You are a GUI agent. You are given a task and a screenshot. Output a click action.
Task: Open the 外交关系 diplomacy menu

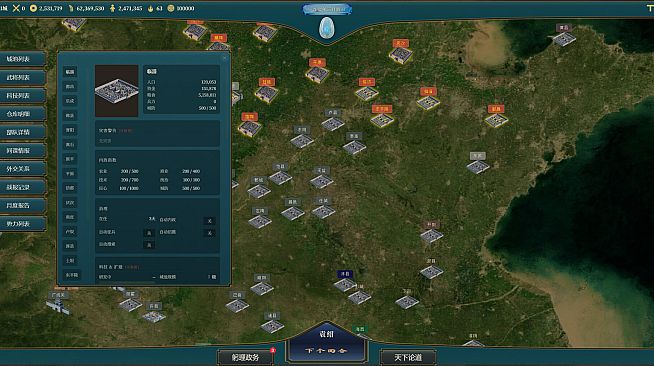pyautogui.click(x=23, y=169)
